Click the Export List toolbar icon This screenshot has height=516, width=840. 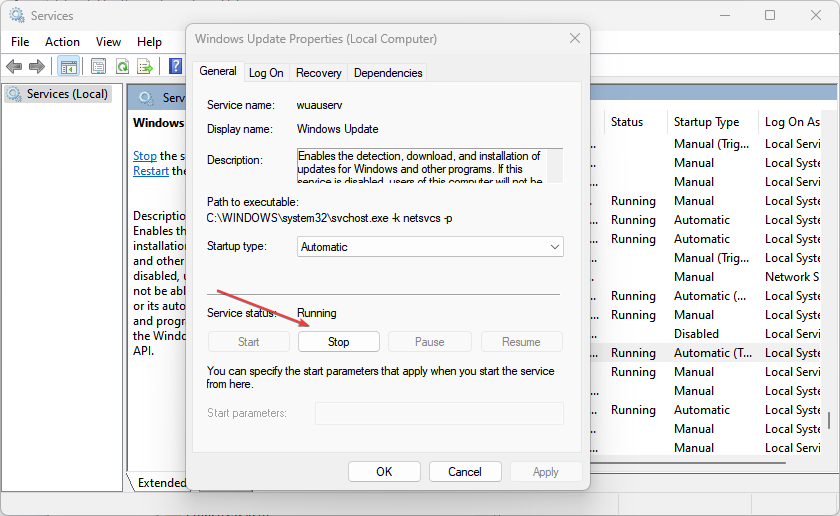[x=145, y=66]
